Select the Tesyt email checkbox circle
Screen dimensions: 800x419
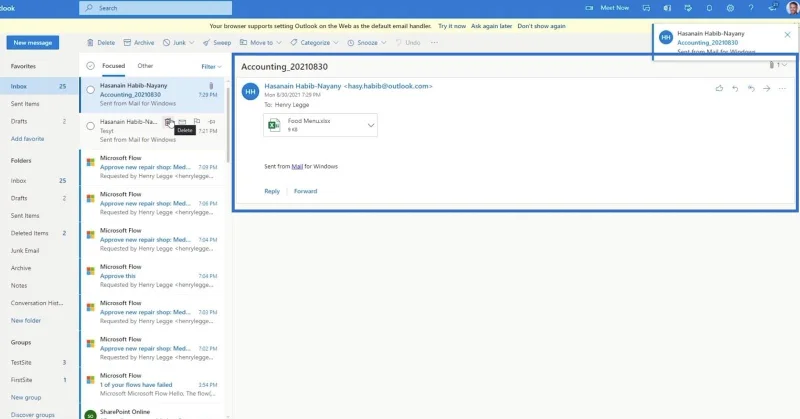pyautogui.click(x=90, y=126)
